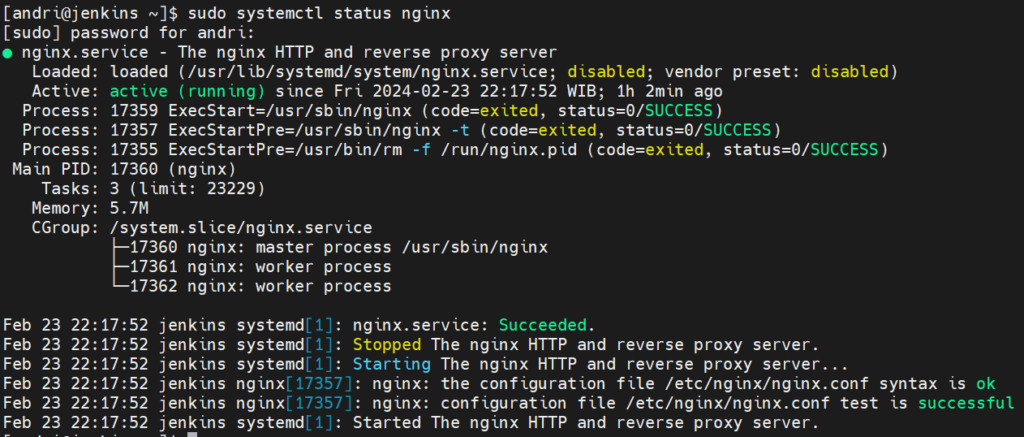
Task: Click the SUCCESS status on Process 17357 line
Action: (x=737, y=130)
